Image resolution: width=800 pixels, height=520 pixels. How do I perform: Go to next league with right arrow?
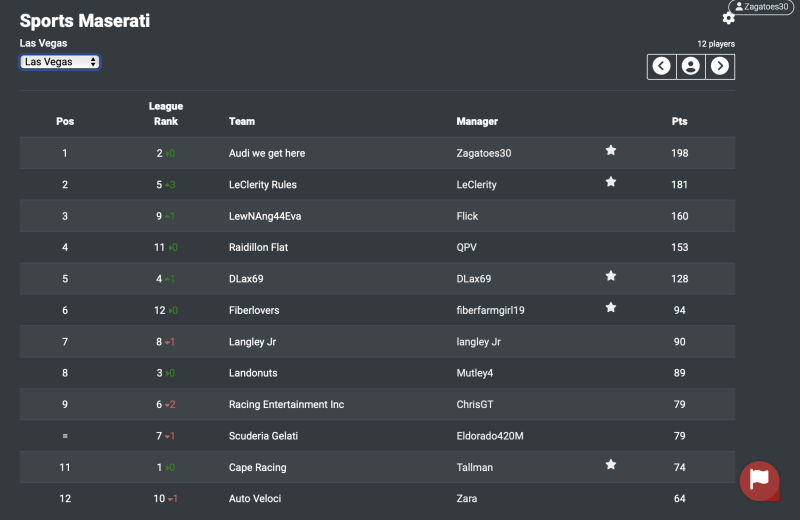click(720, 66)
